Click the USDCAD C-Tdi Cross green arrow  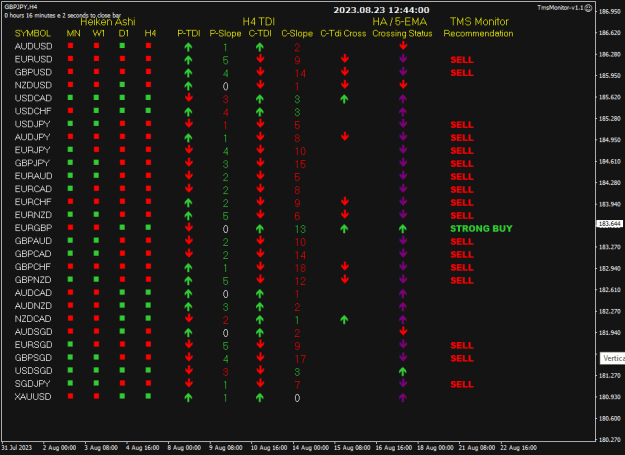coord(344,99)
